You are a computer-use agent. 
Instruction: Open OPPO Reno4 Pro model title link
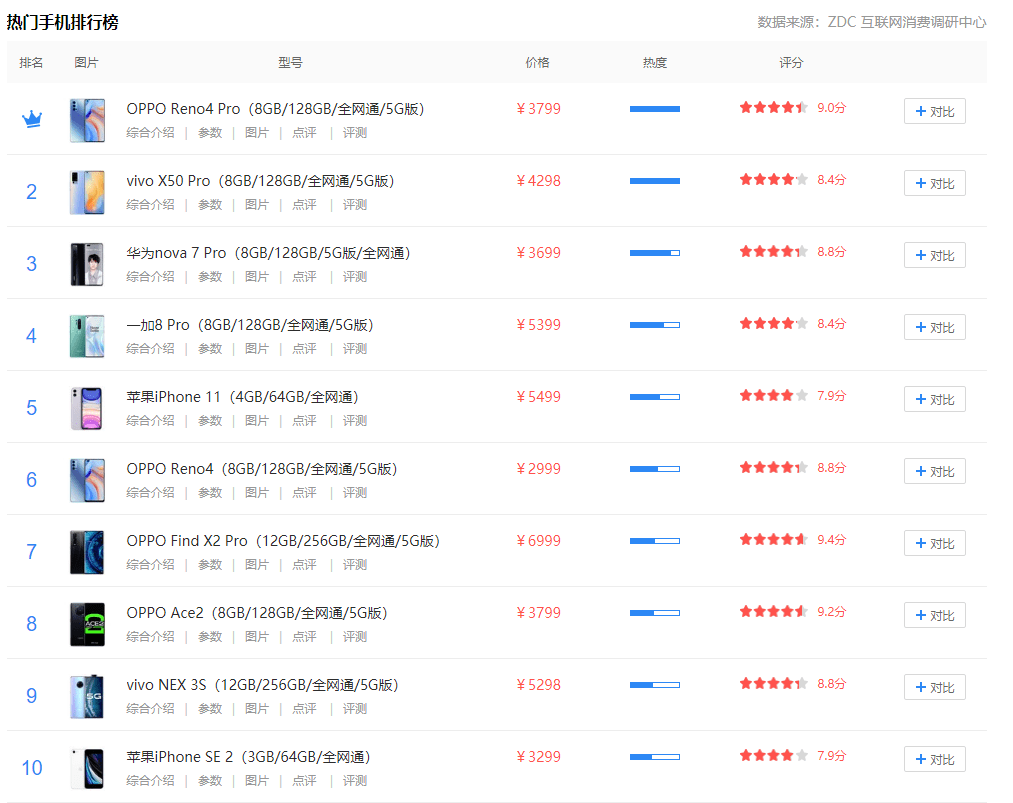[x=275, y=109]
